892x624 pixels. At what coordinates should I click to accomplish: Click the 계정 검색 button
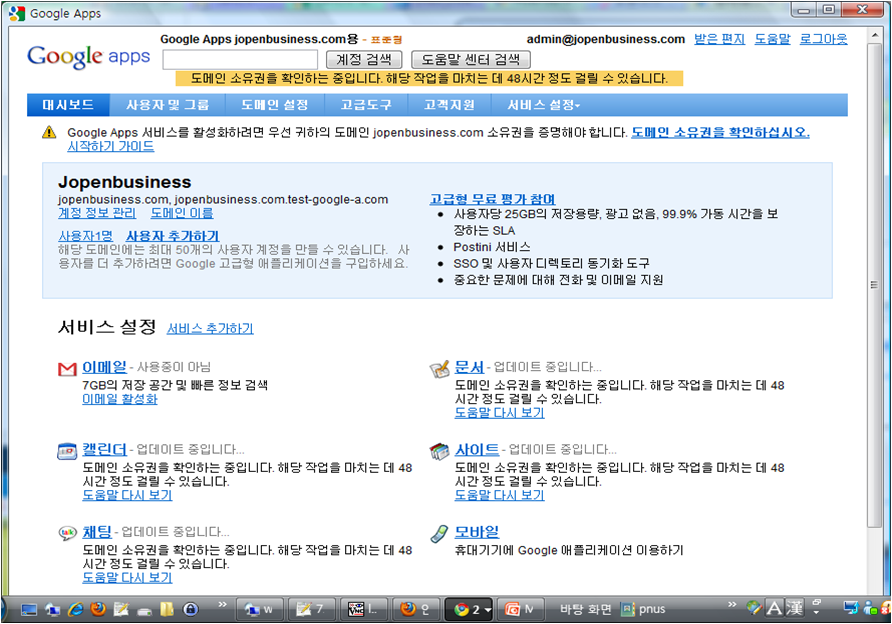364,59
